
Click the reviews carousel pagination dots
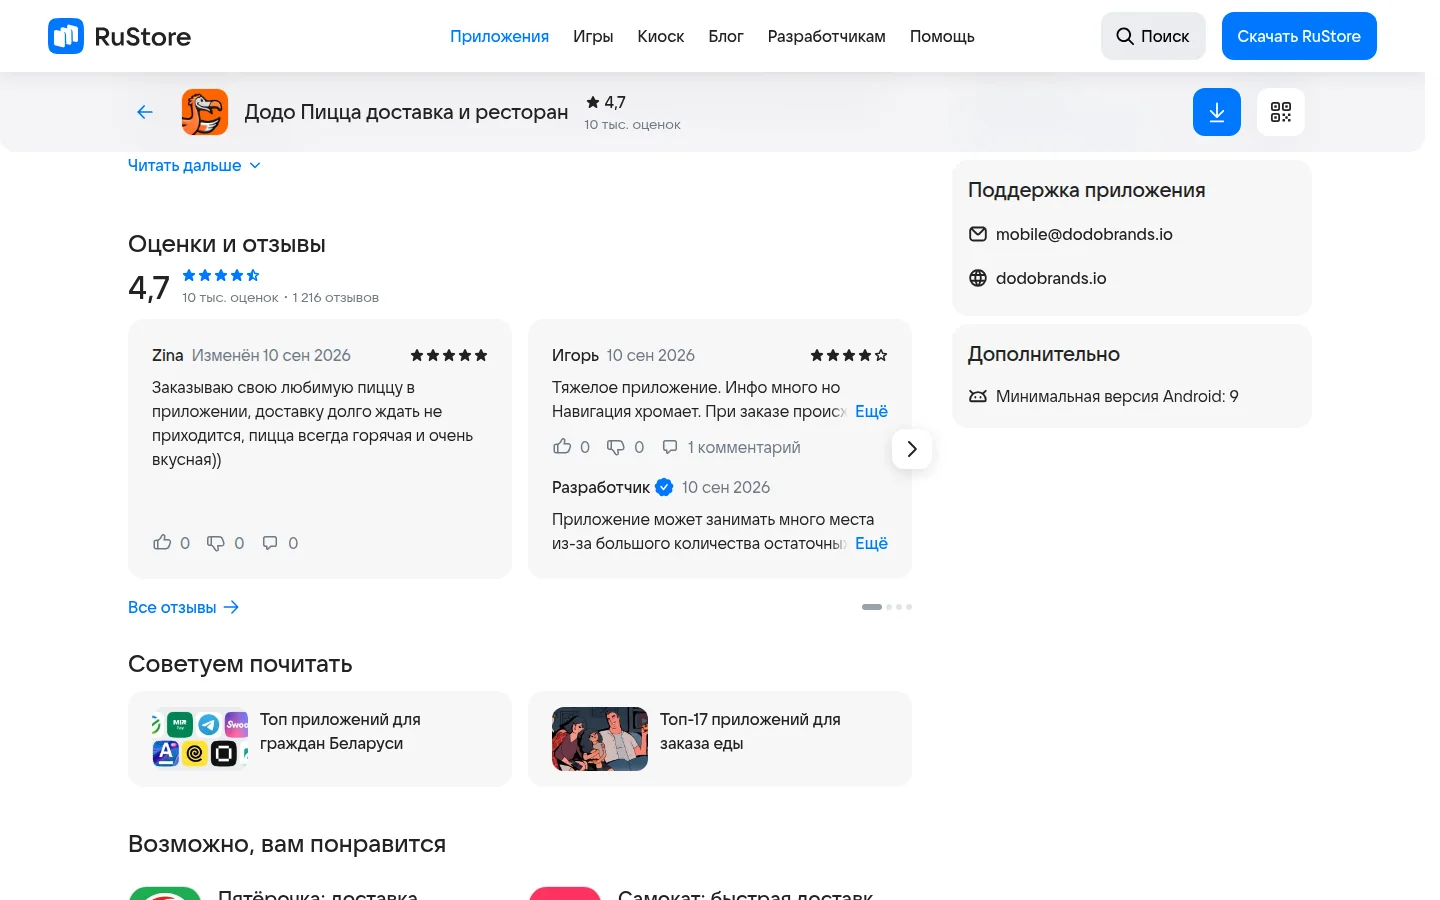[887, 607]
